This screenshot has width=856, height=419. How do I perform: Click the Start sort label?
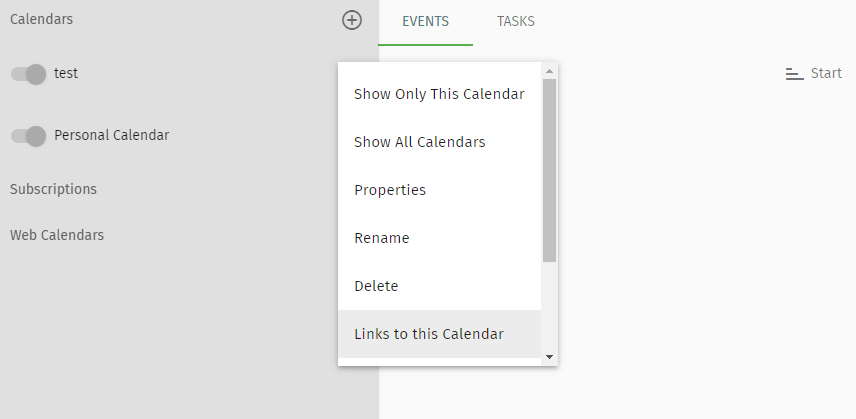826,73
